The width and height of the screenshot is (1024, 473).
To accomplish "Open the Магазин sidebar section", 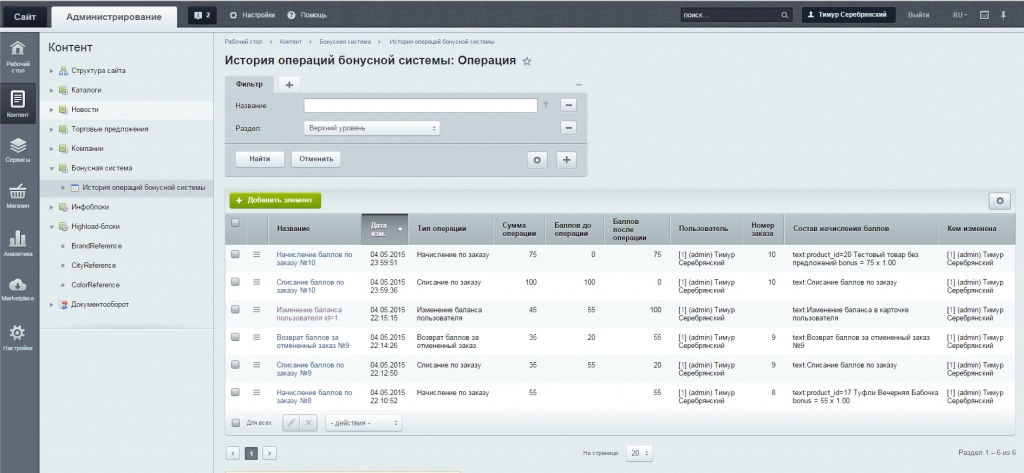I will click(17, 196).
